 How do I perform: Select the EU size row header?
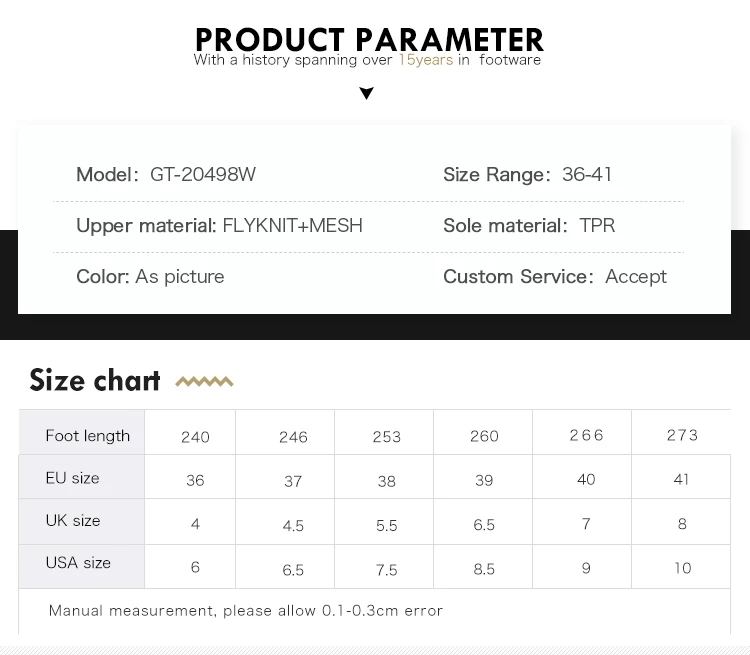pos(73,478)
